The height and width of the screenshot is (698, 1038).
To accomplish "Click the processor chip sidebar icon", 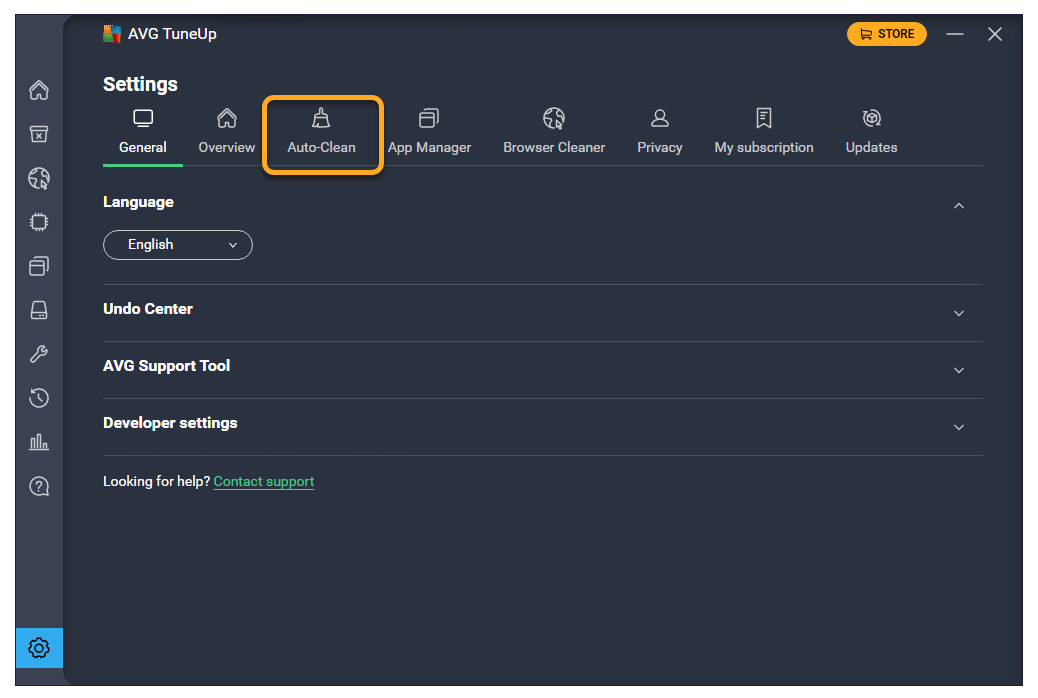I will (39, 222).
